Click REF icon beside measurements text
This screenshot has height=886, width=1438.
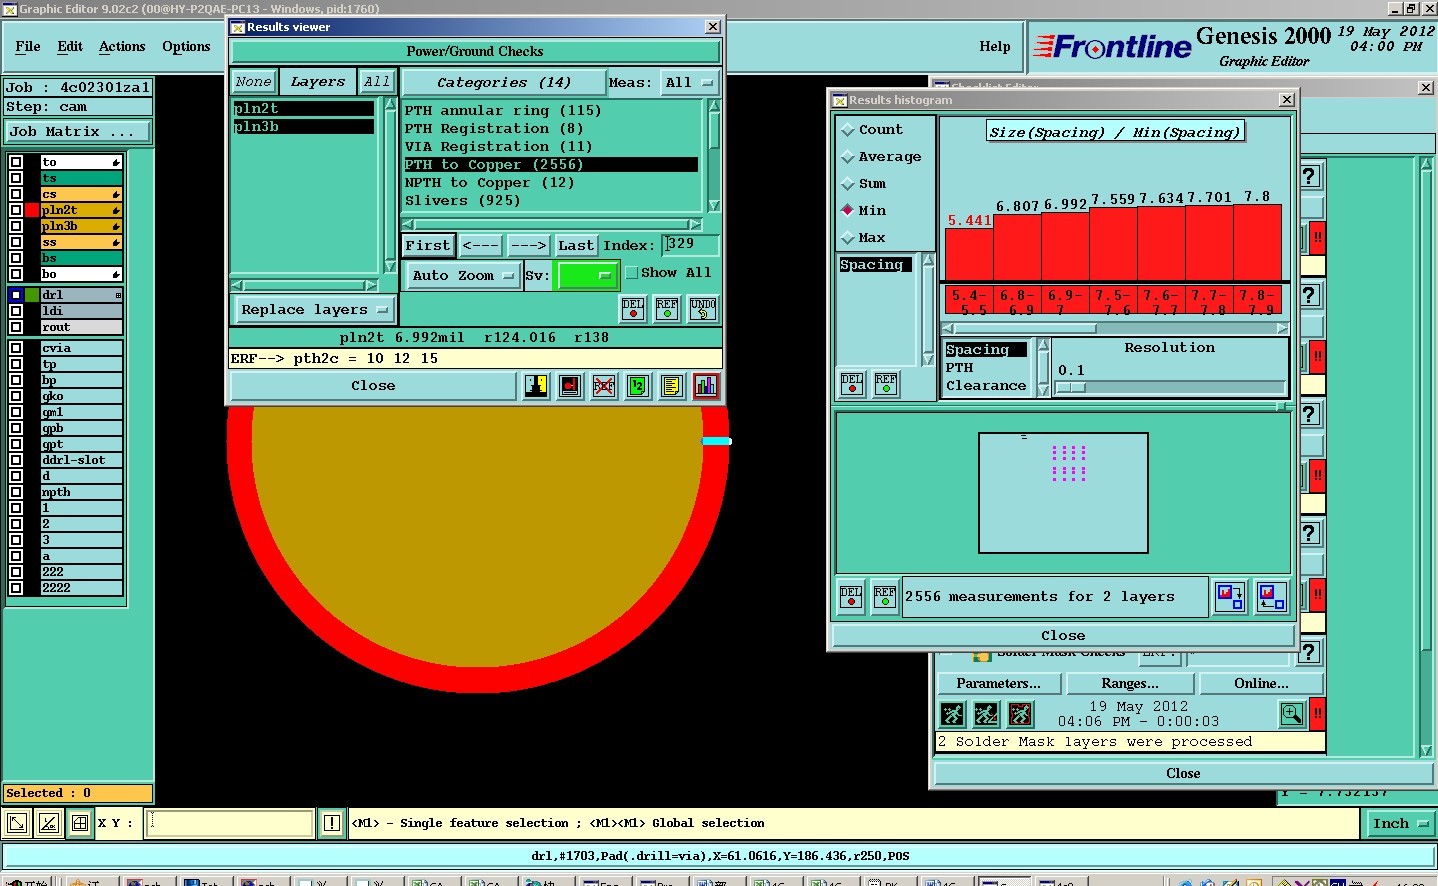coord(885,597)
